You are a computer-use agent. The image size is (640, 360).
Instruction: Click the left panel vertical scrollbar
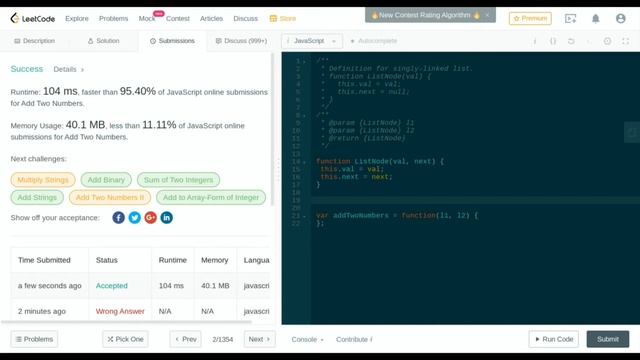pos(272,129)
